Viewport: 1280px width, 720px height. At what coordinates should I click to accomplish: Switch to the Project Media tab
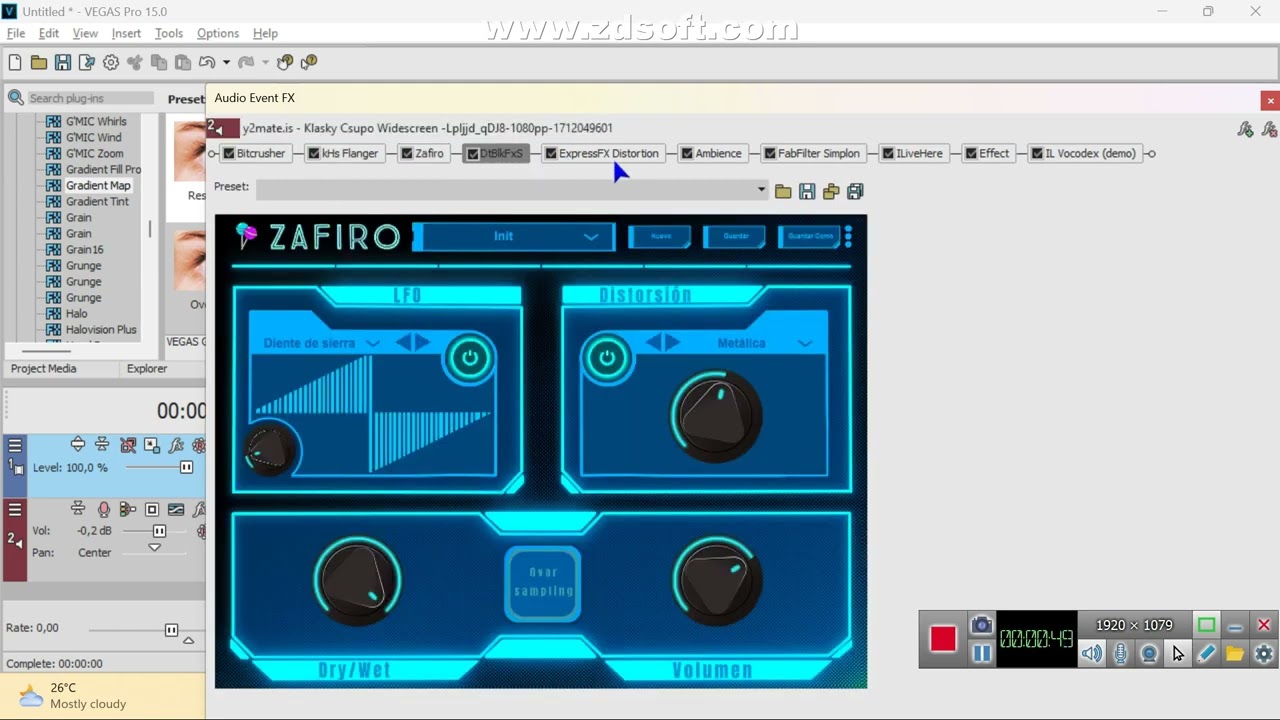(x=44, y=369)
